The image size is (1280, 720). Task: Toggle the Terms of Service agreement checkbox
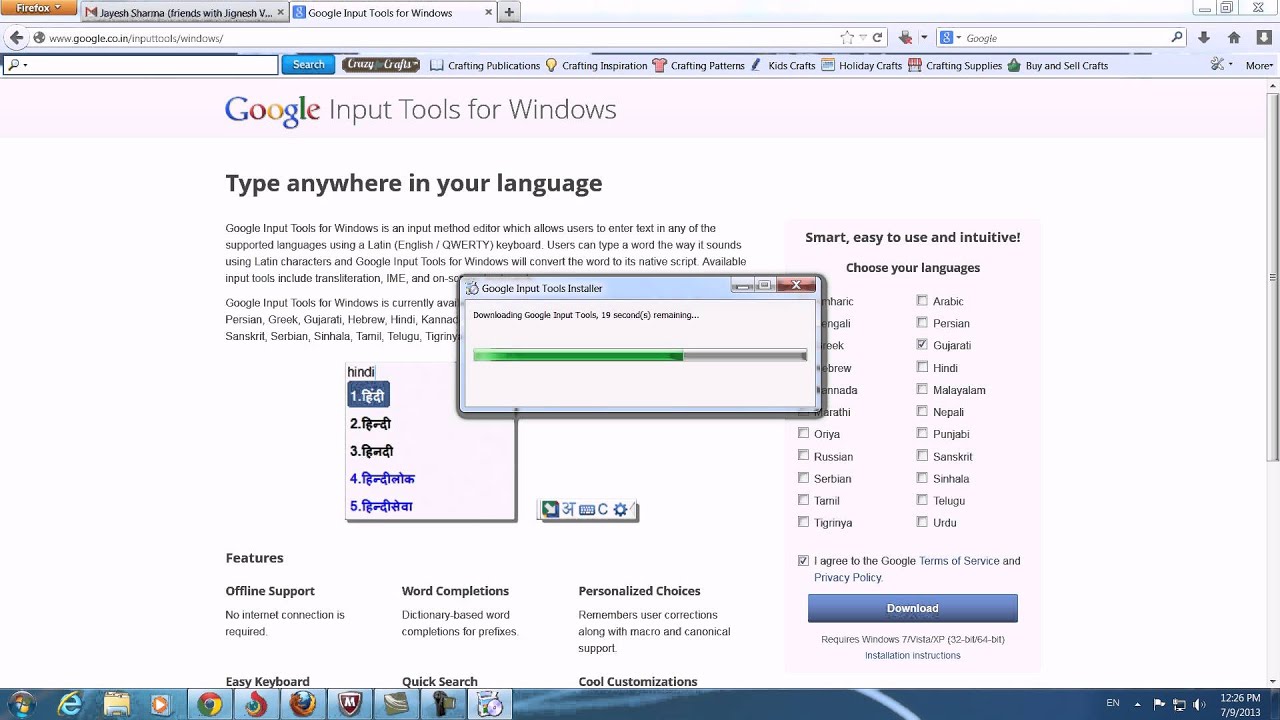tap(803, 561)
